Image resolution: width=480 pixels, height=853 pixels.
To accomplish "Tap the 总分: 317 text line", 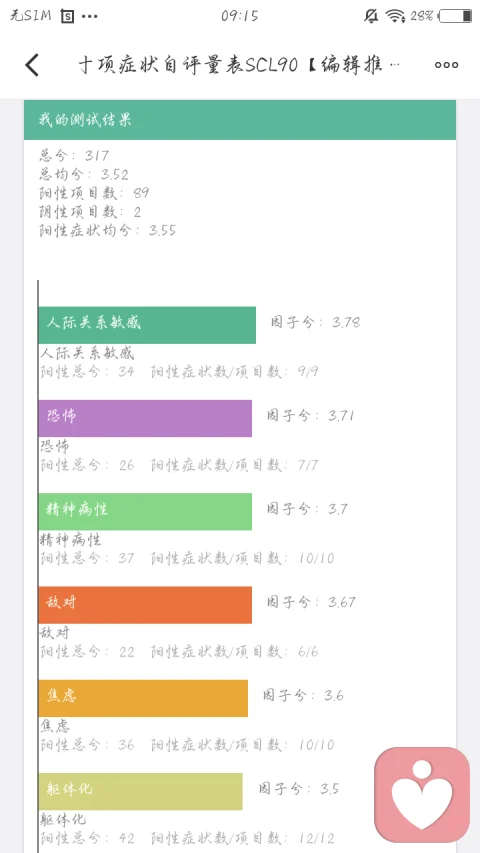I will coord(74,156).
